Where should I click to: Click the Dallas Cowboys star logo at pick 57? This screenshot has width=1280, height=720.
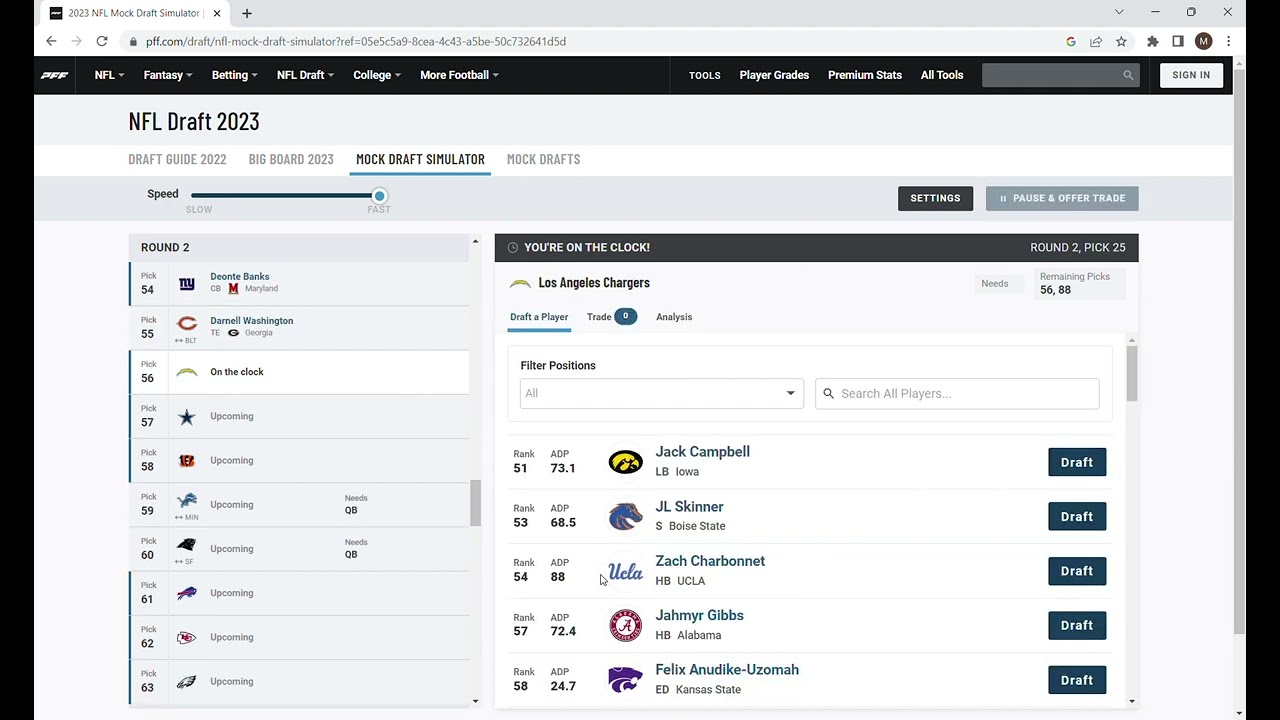tap(187, 417)
